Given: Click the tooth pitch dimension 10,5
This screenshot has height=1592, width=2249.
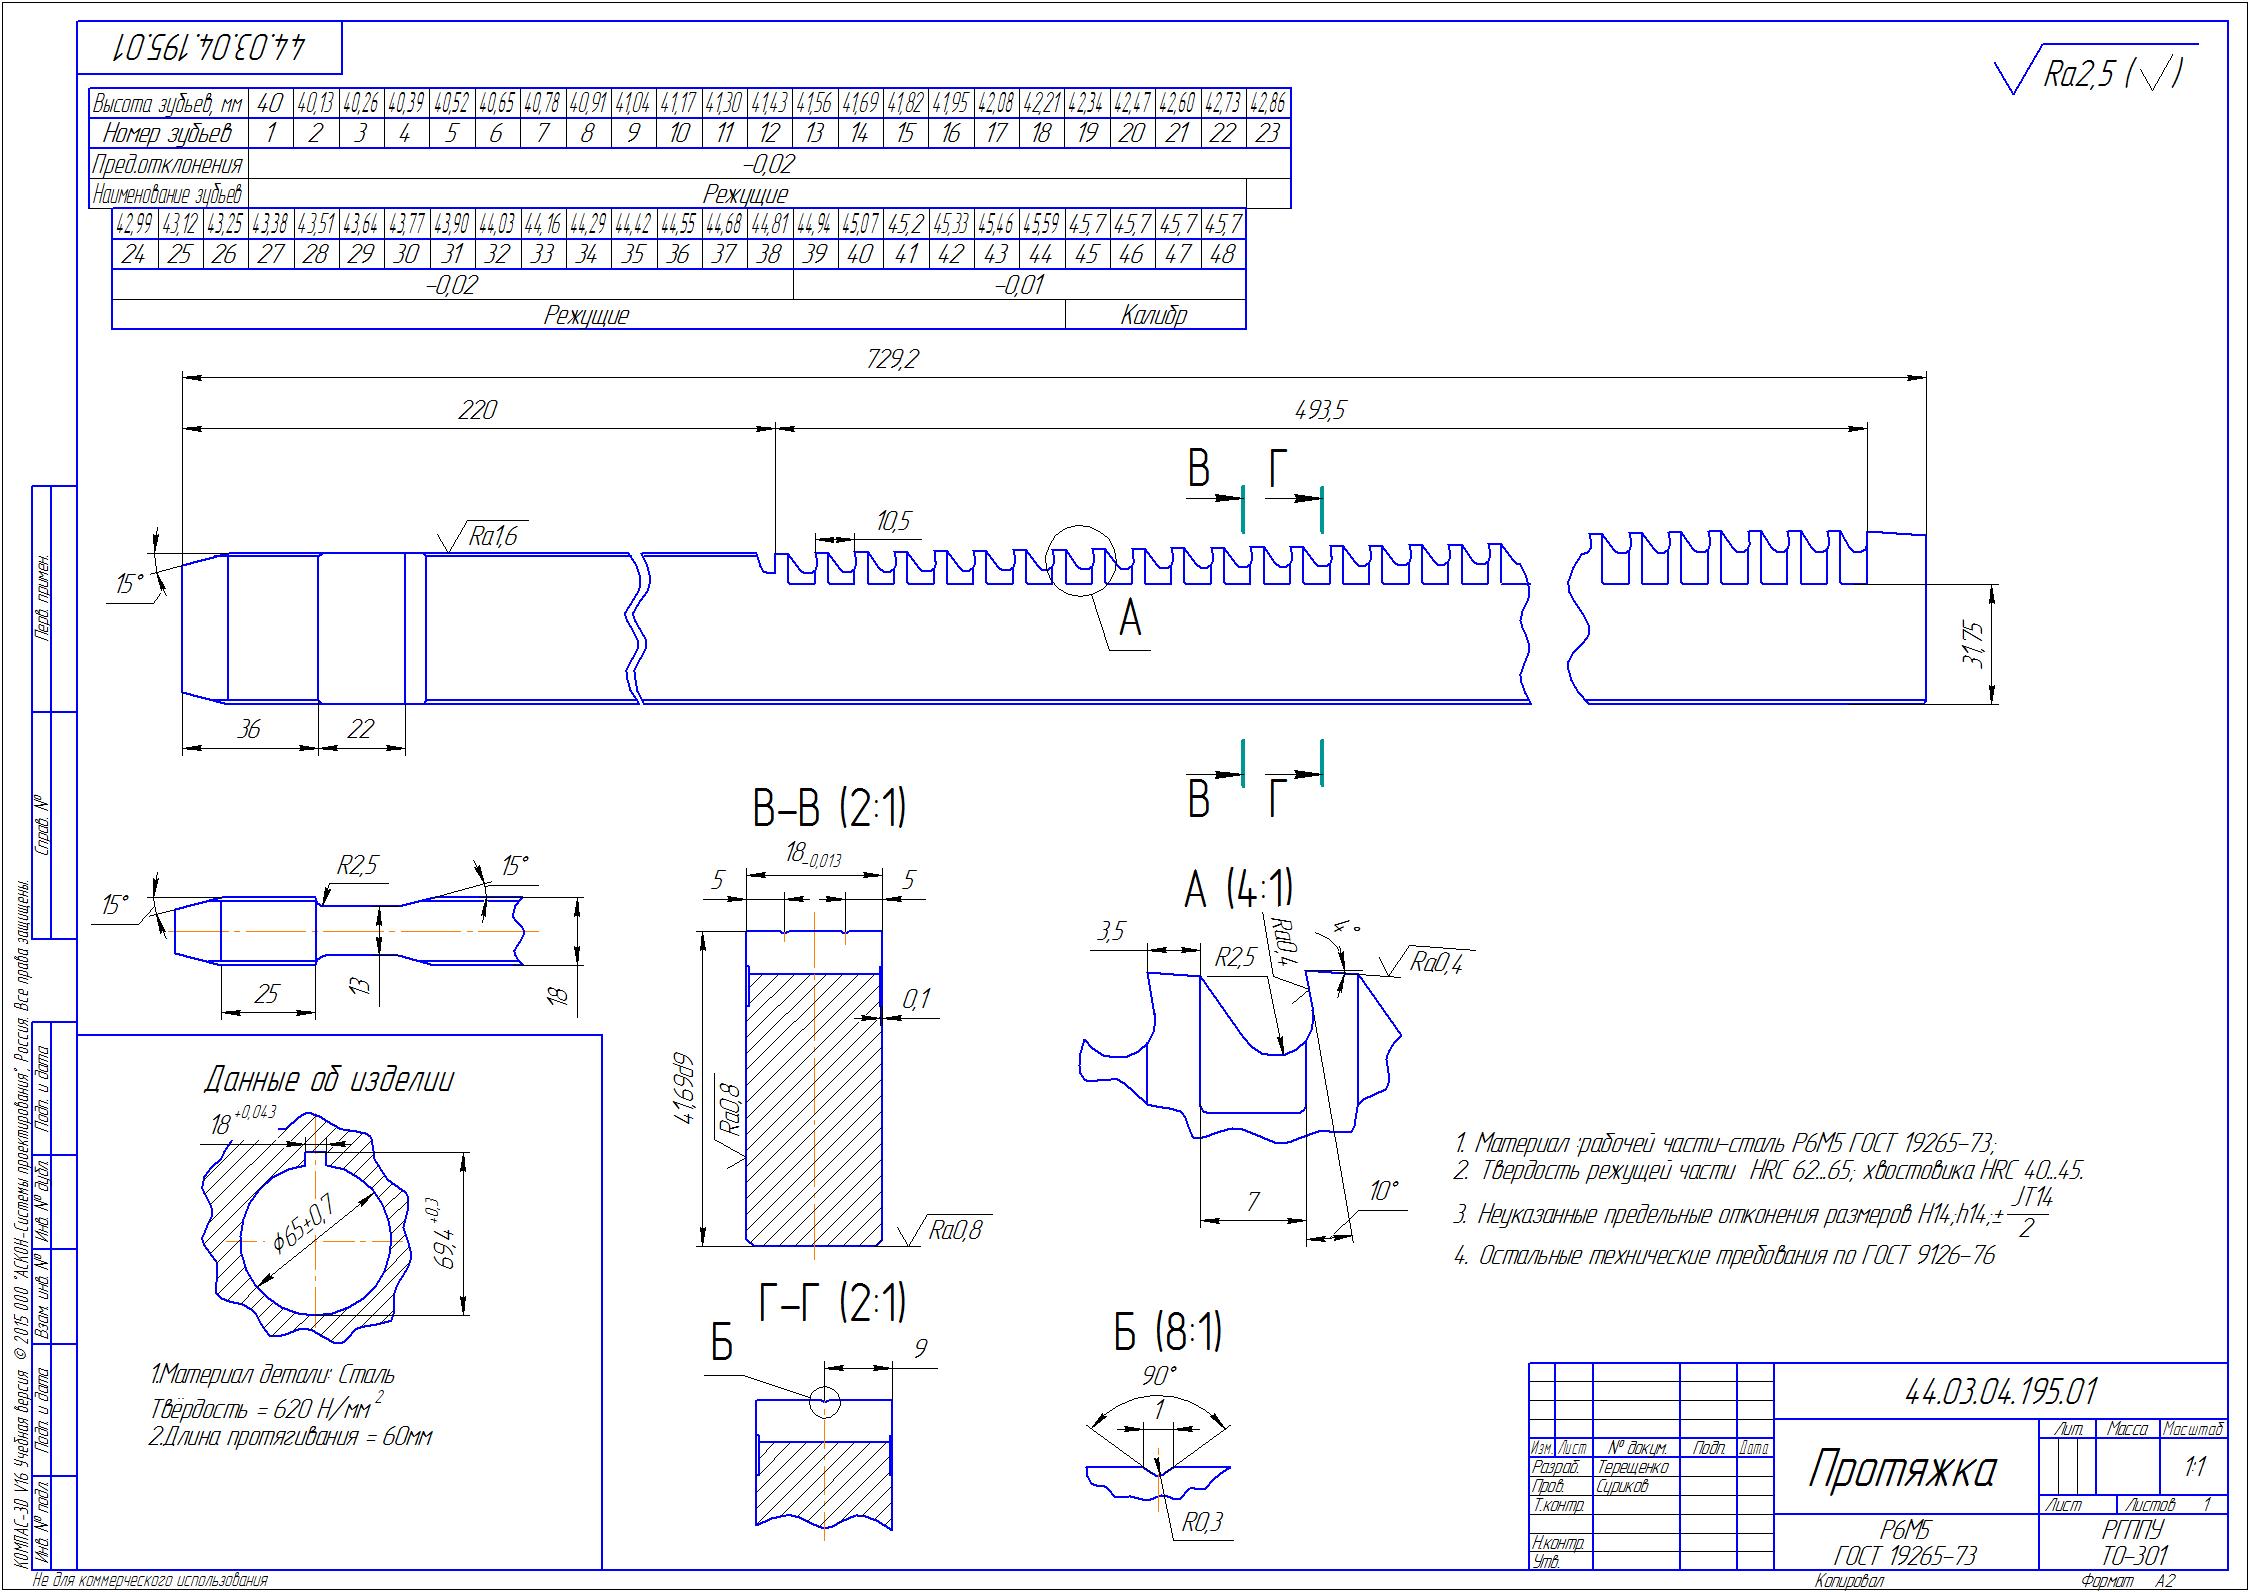Looking at the screenshot, I should 893,521.
